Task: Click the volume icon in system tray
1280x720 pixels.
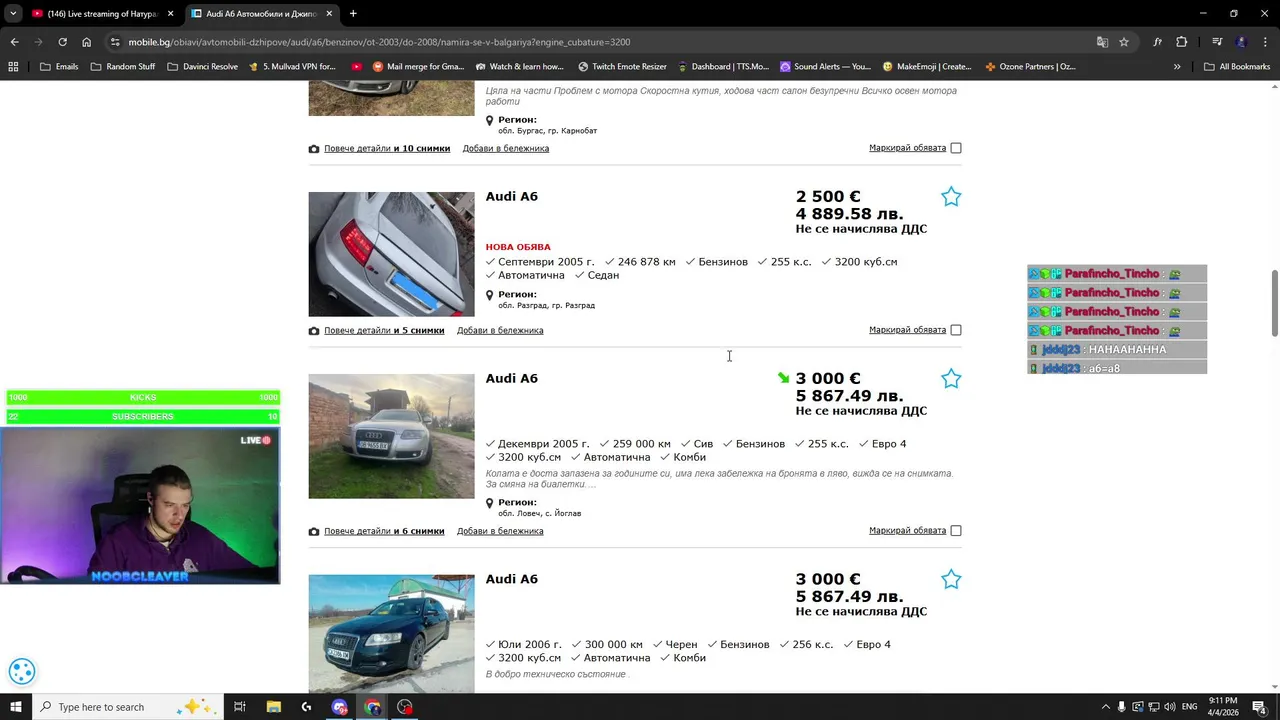Action: pos(1169,707)
